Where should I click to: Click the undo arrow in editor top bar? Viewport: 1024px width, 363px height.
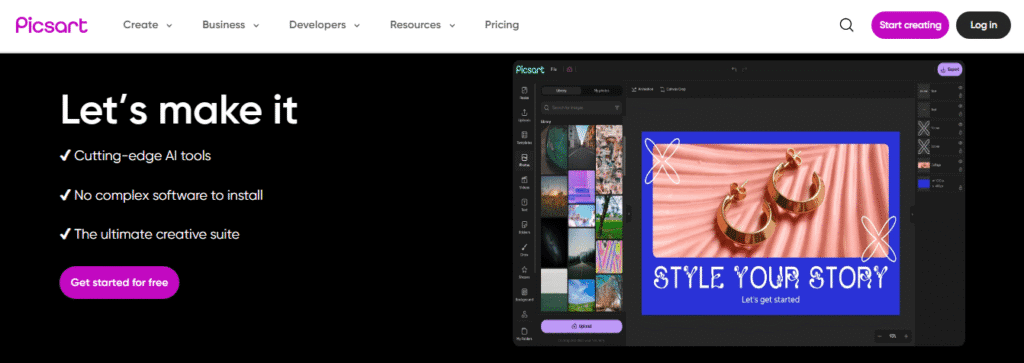(734, 69)
